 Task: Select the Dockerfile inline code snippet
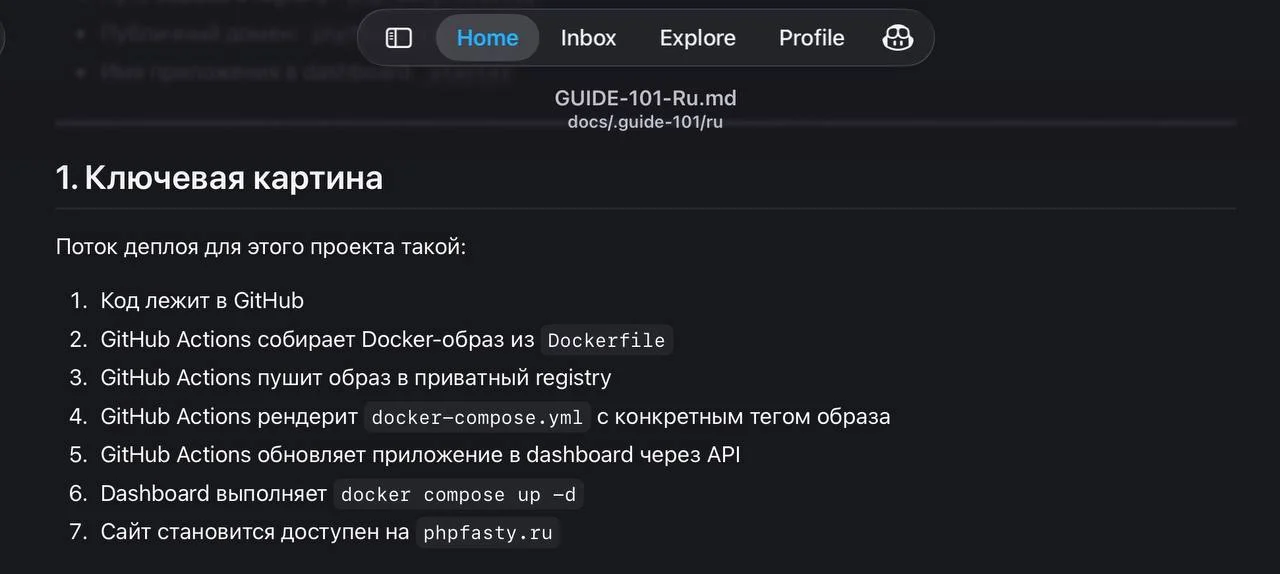[606, 340]
